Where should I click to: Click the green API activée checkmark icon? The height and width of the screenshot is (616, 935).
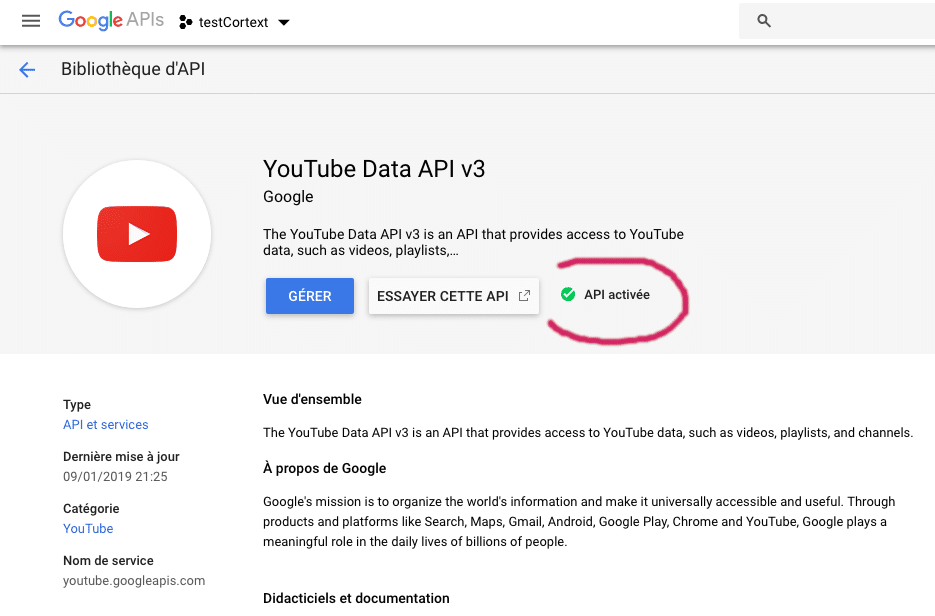568,294
